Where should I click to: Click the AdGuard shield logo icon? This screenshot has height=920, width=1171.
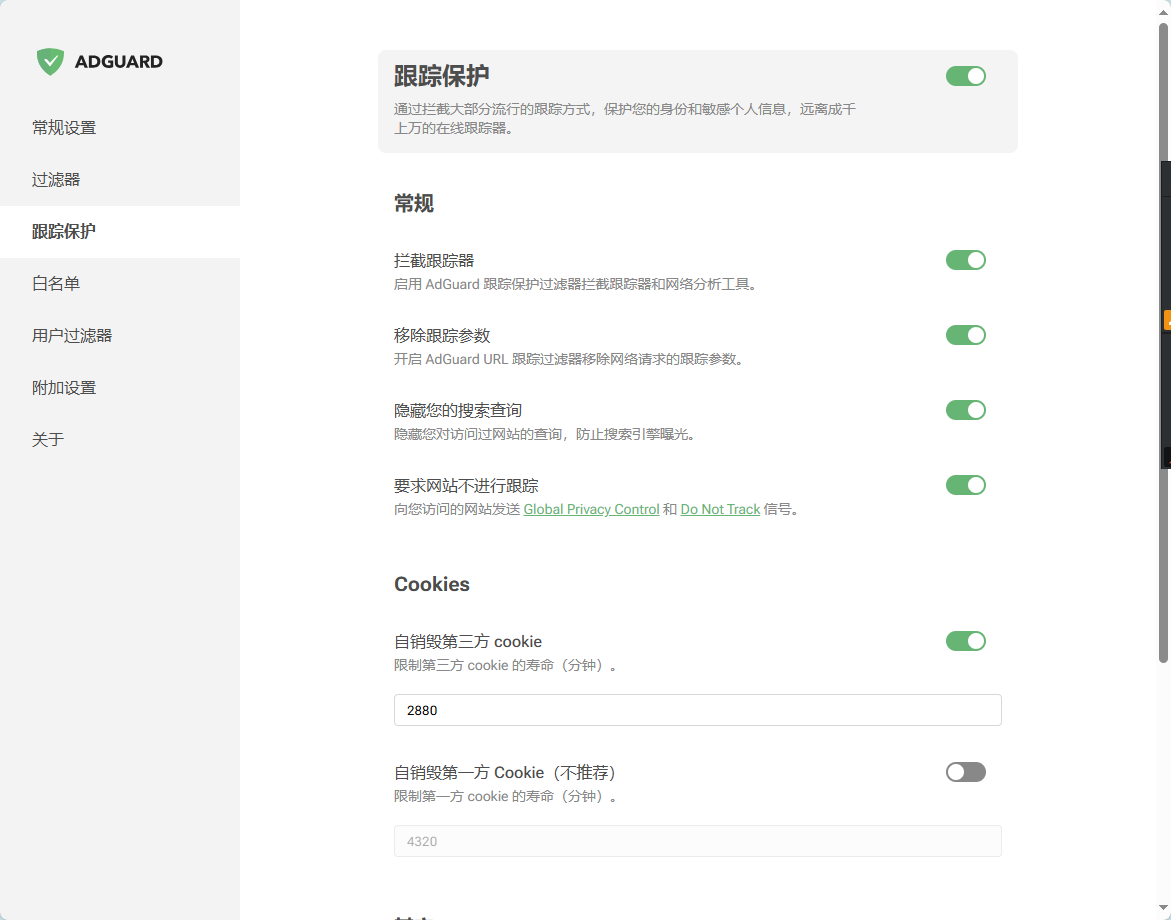point(50,61)
